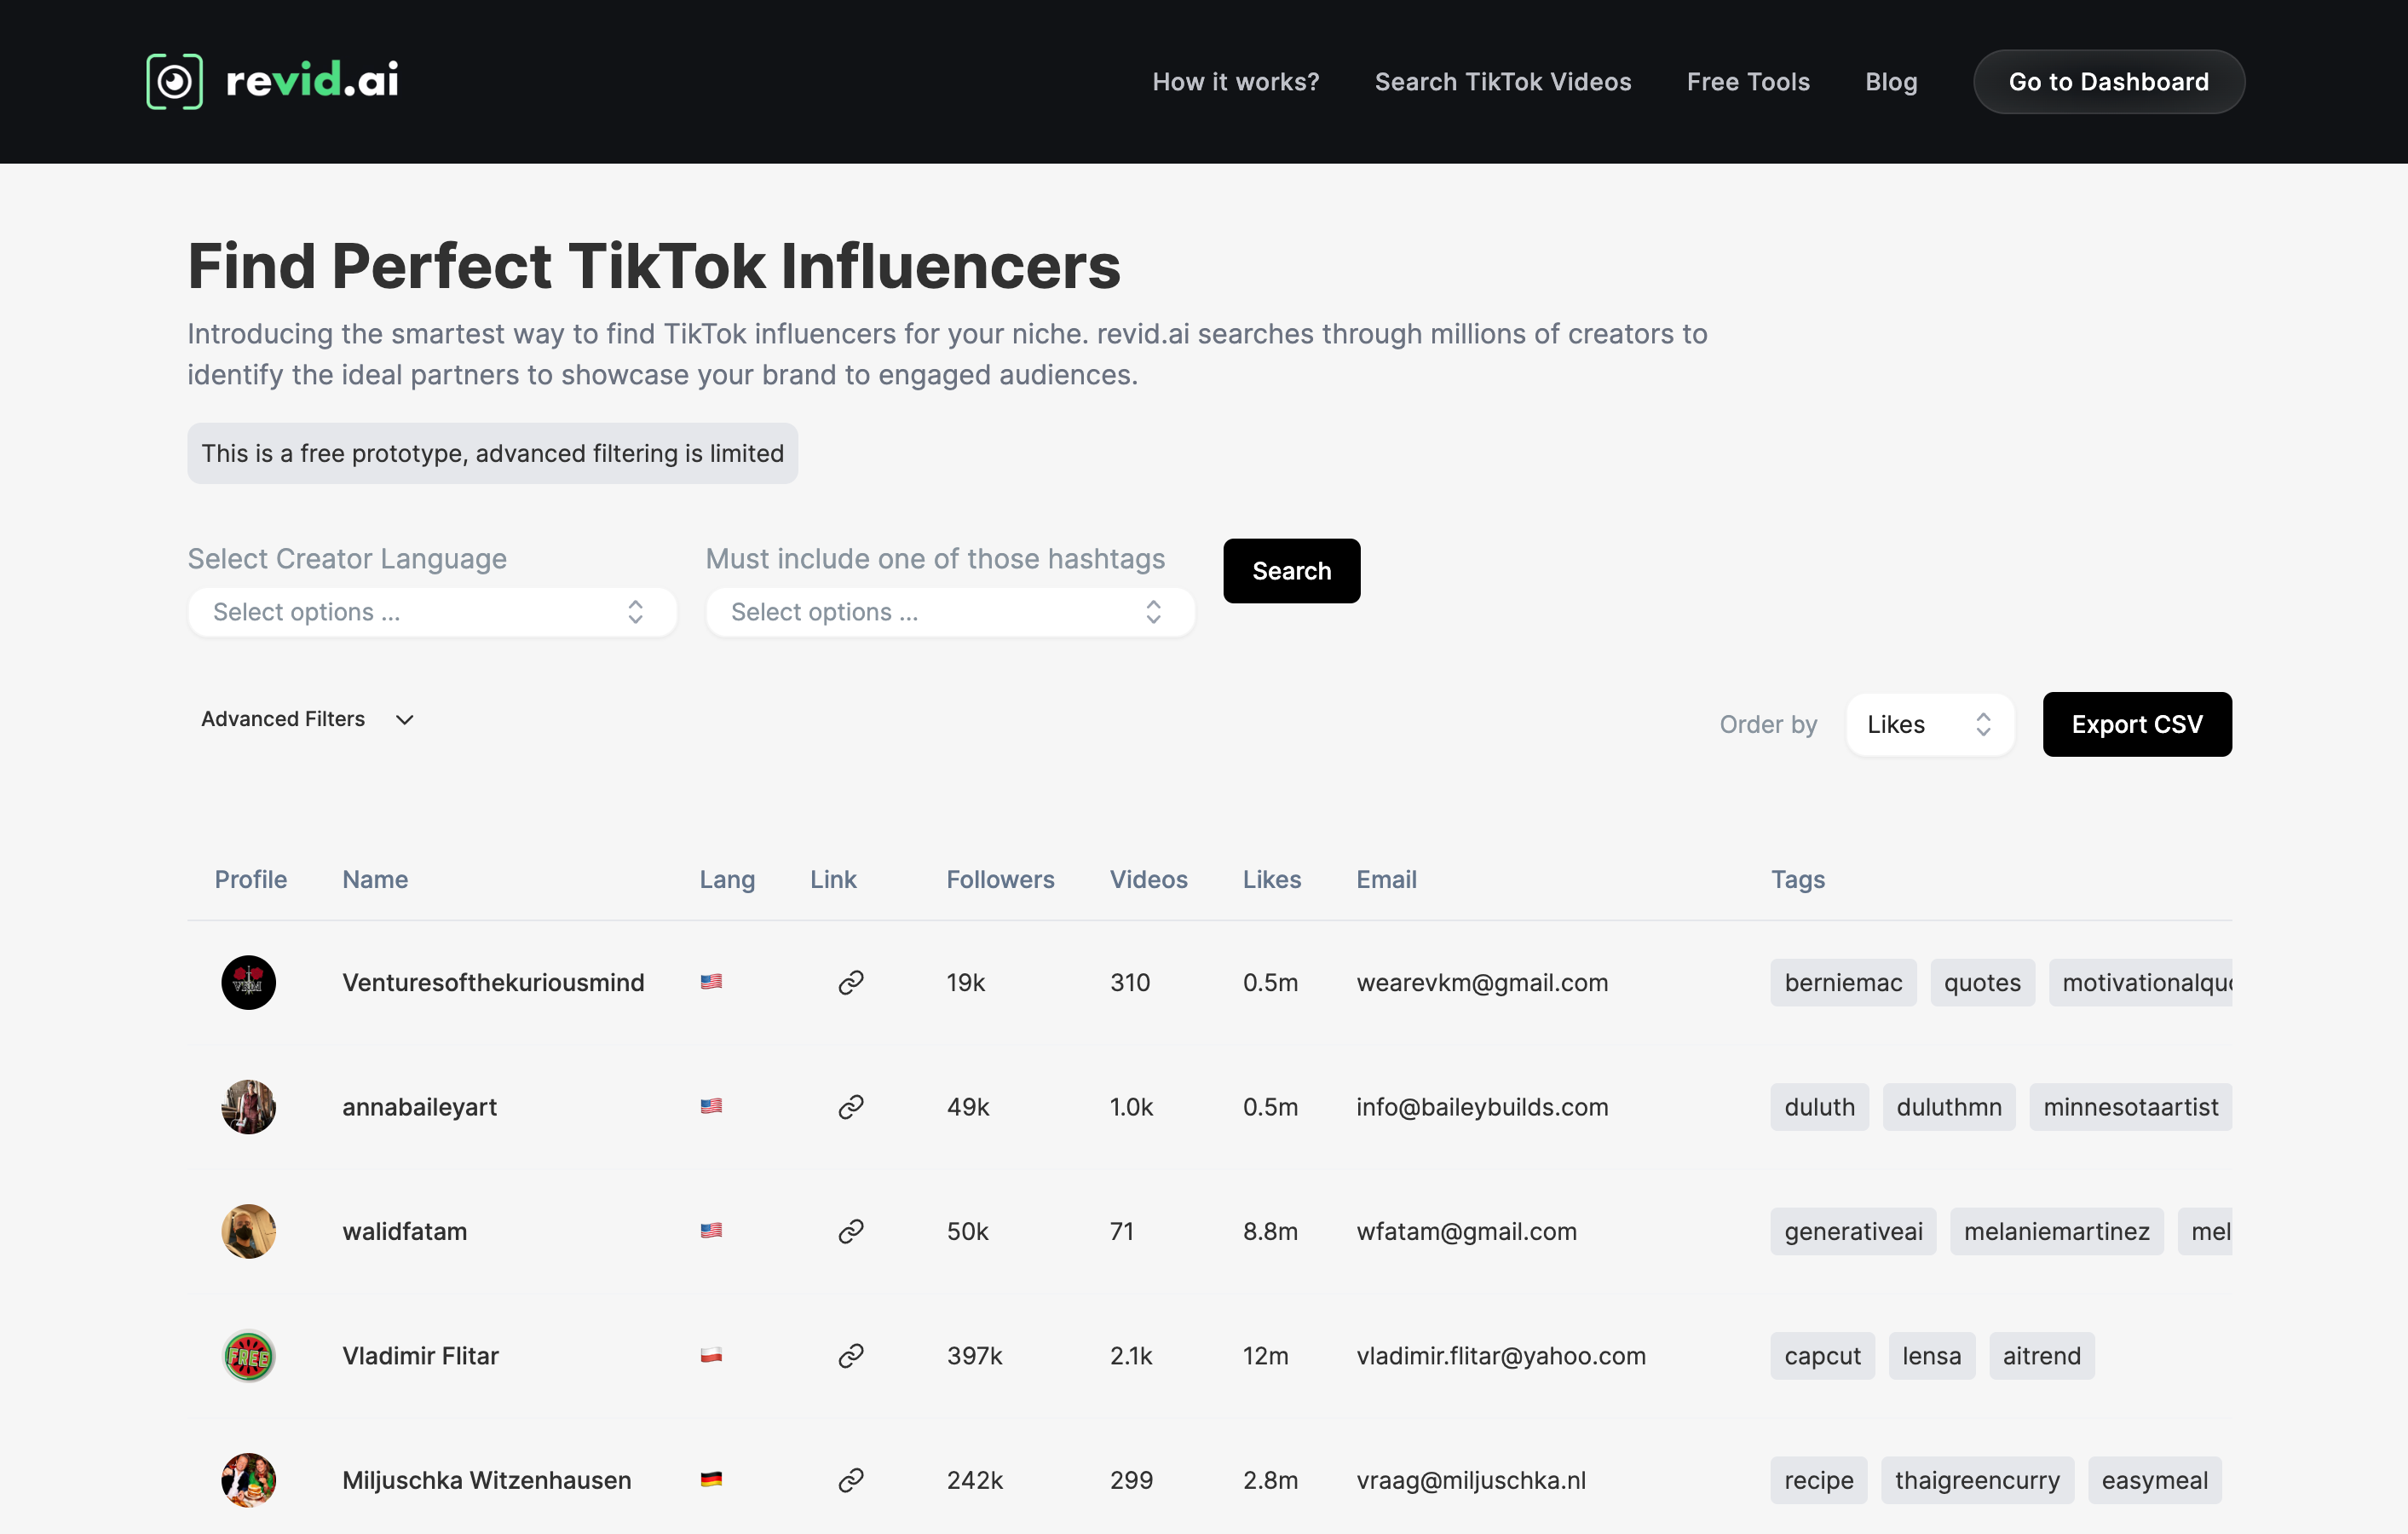Open the link icon for Venturesofthekuriousmind
Viewport: 2408px width, 1534px height.
coord(850,982)
